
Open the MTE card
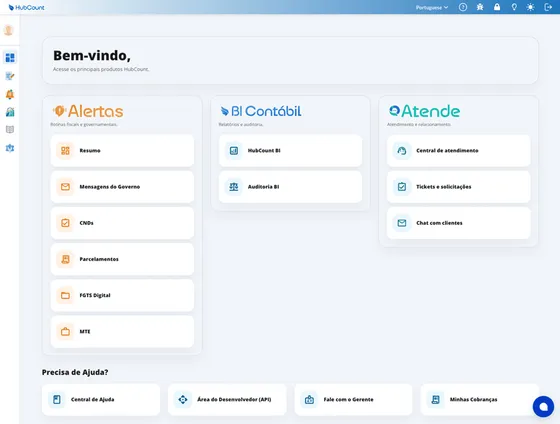122,331
